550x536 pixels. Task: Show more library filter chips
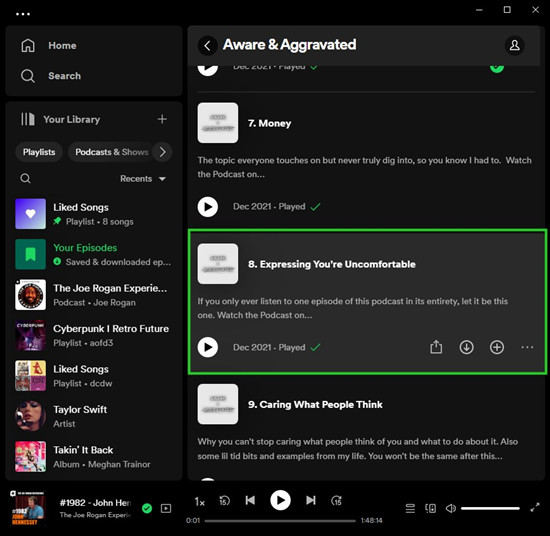(162, 152)
